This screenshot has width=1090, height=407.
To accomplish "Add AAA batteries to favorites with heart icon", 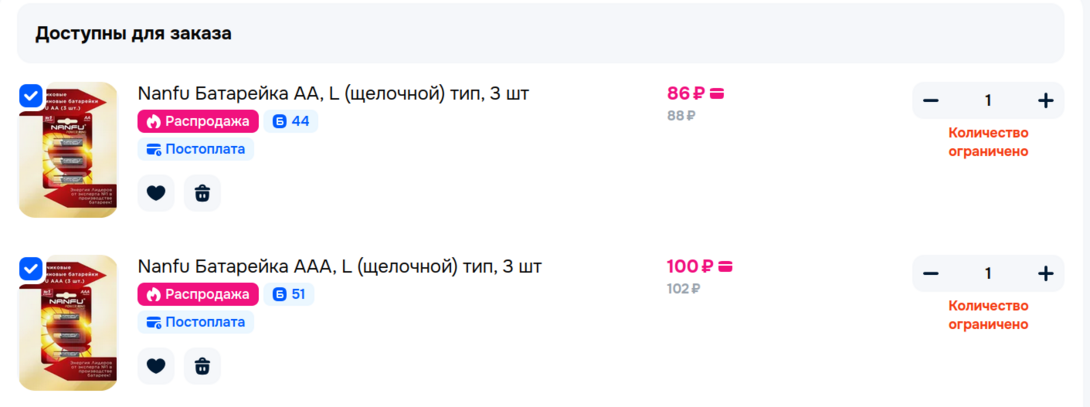I will 156,366.
